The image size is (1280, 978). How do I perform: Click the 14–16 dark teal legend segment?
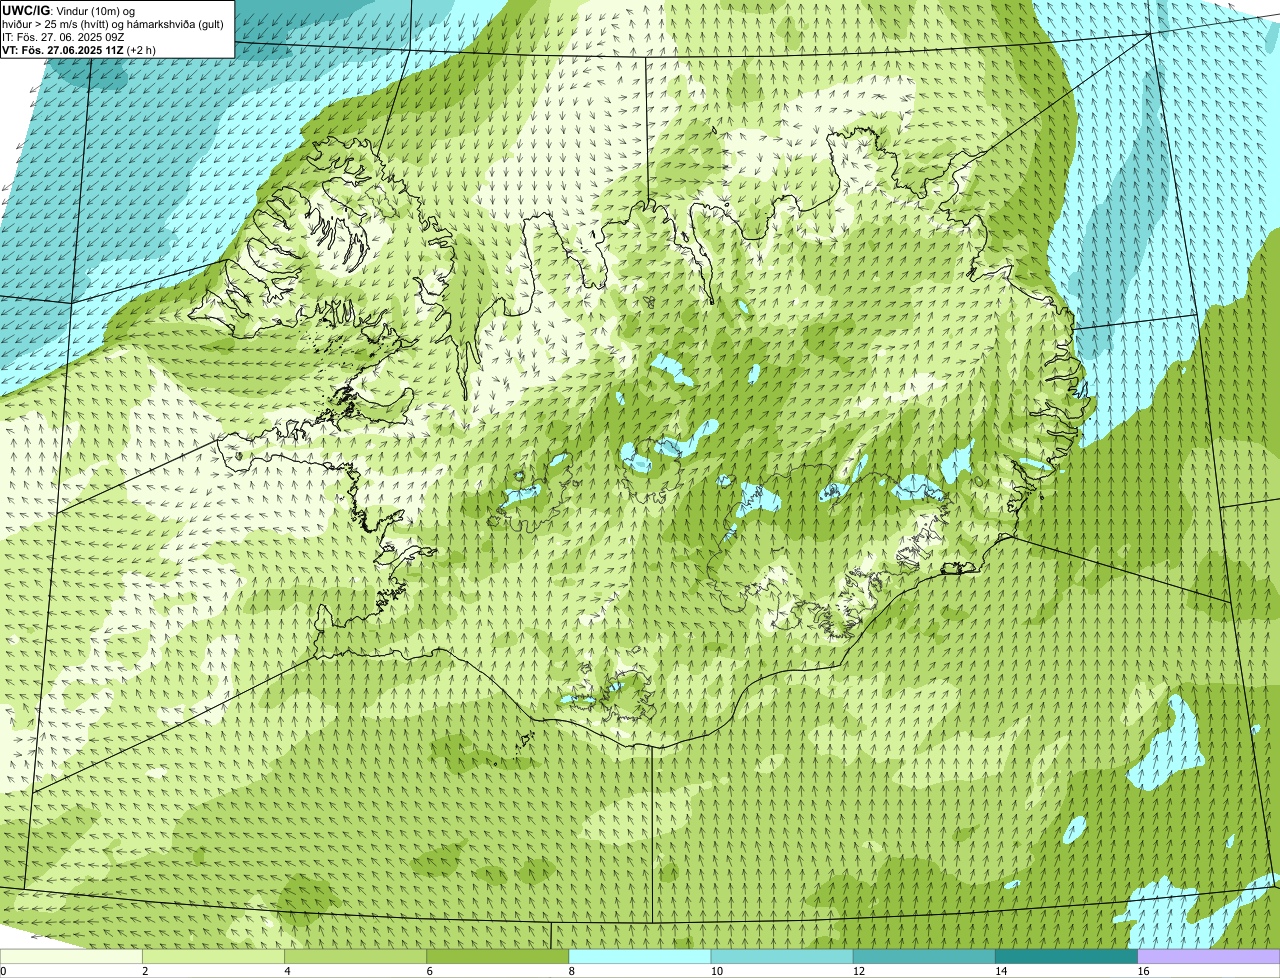click(1066, 957)
